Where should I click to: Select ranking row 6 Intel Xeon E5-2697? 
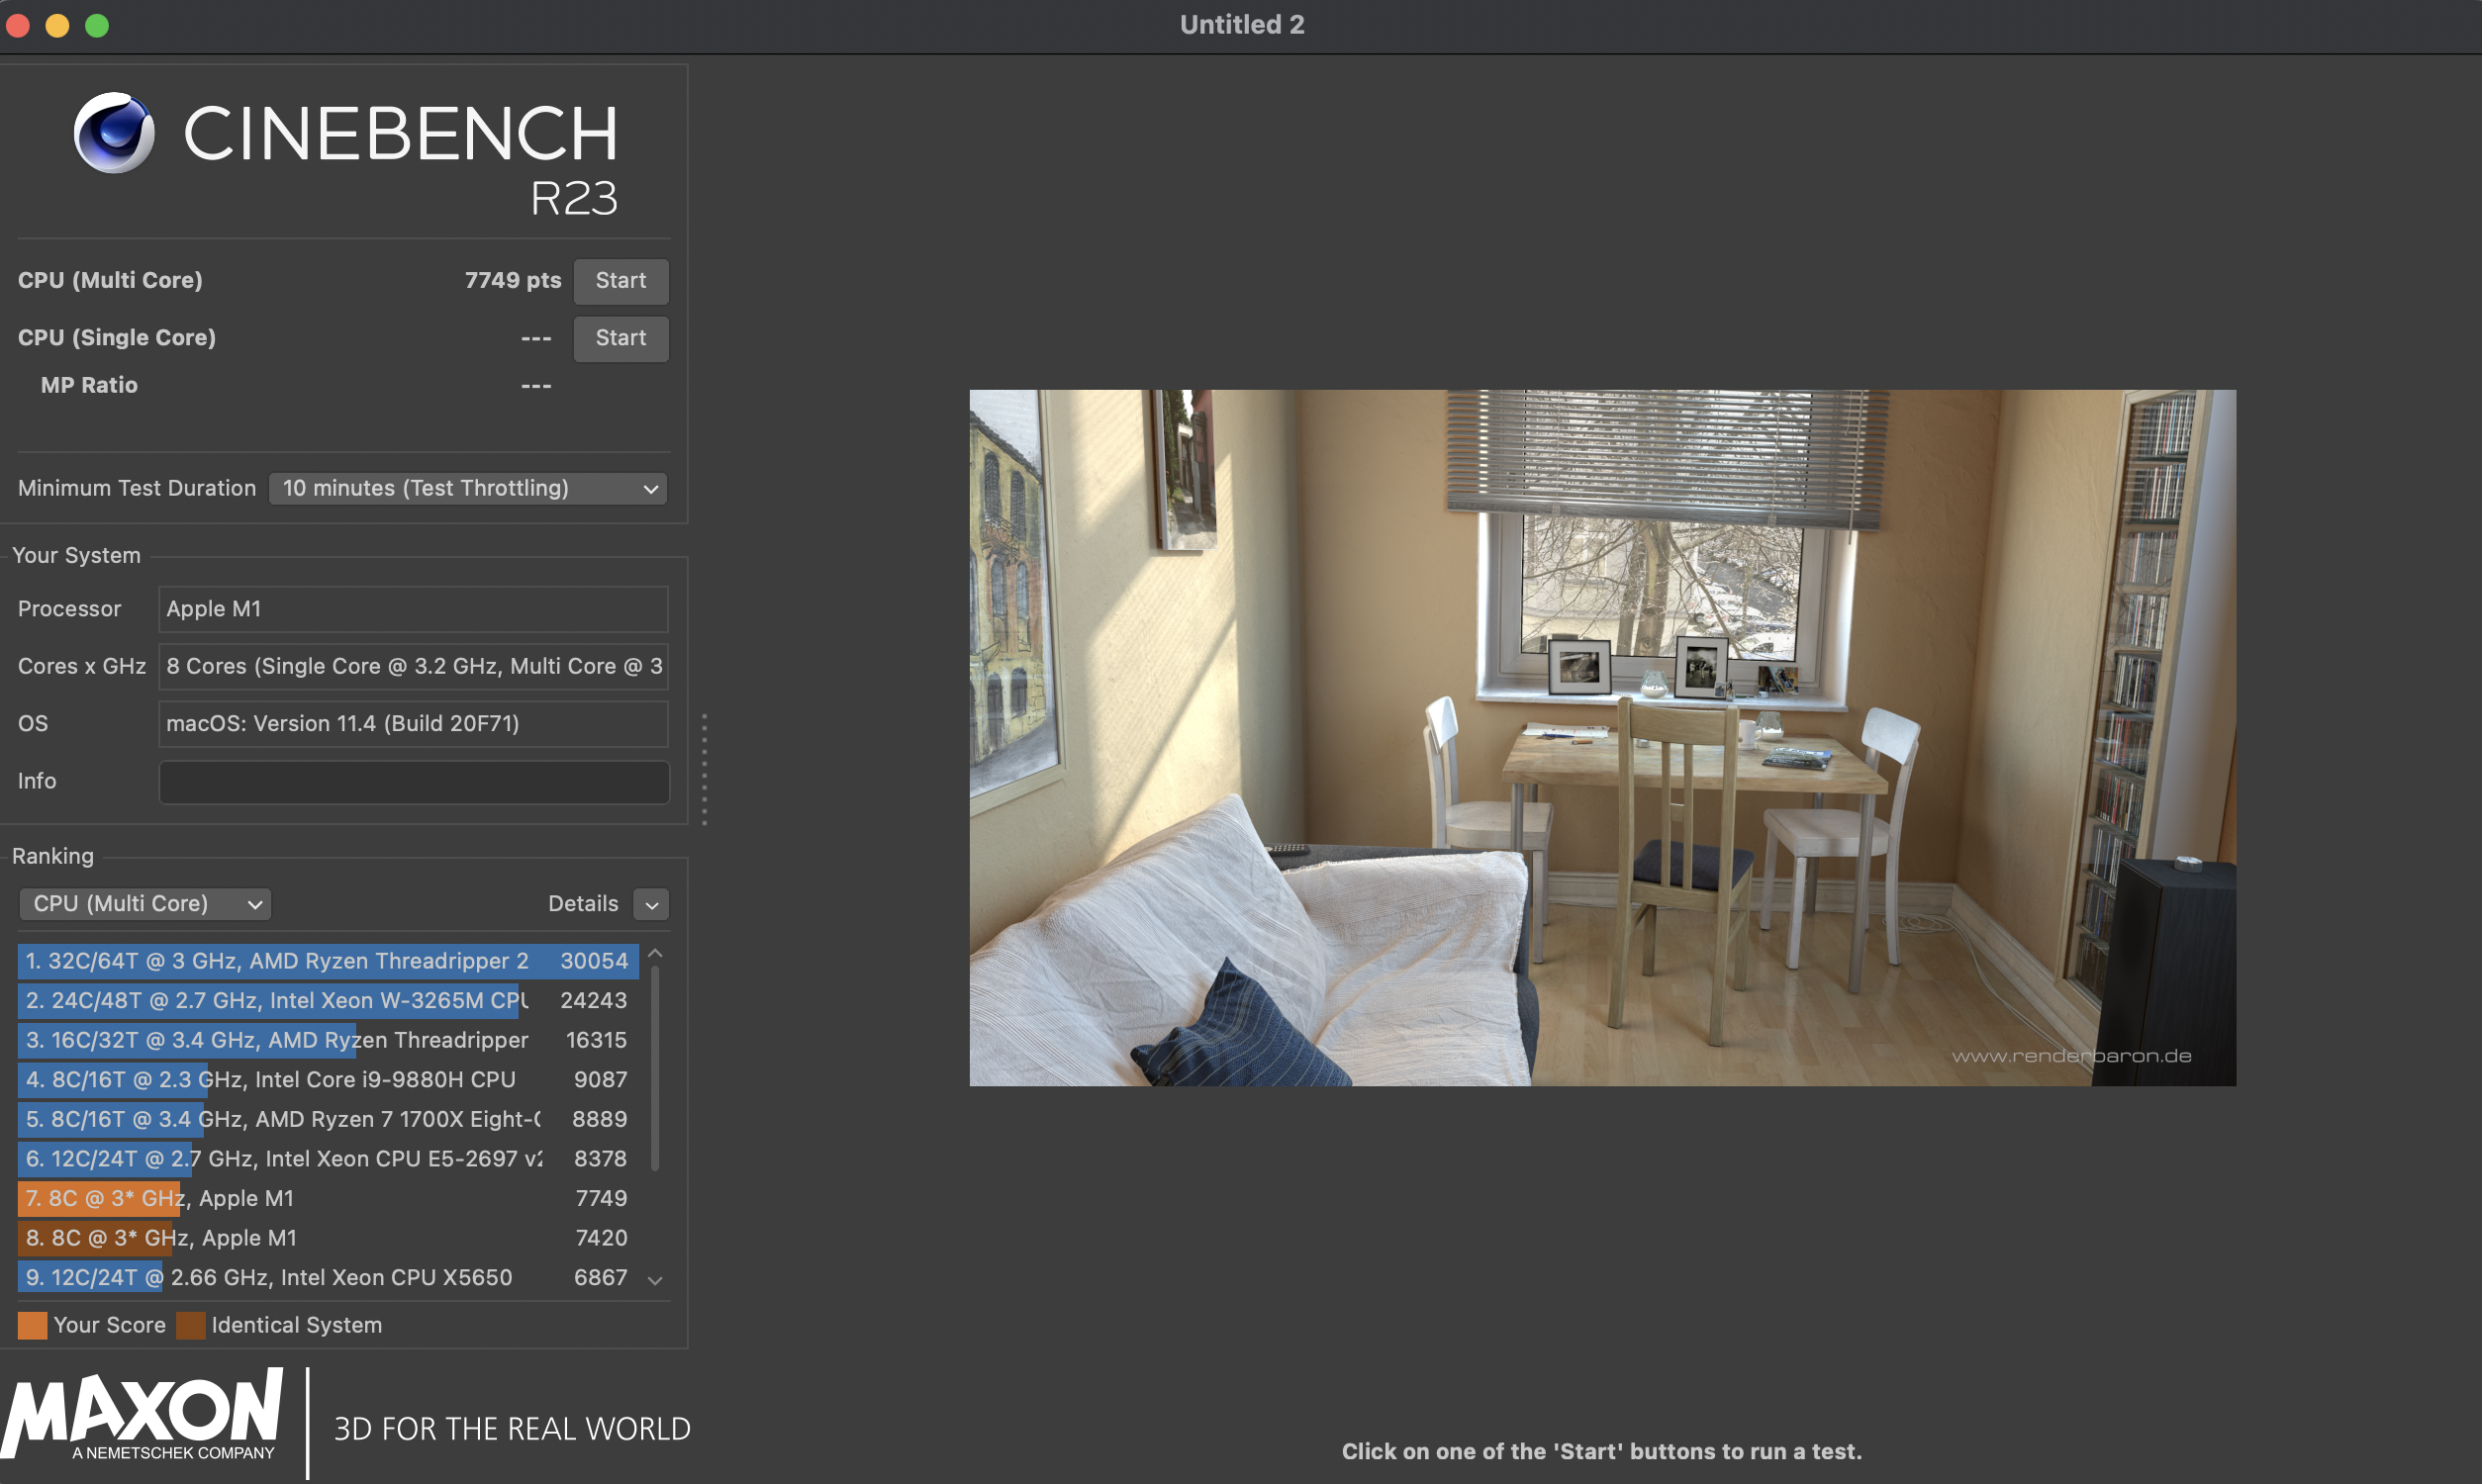[328, 1159]
